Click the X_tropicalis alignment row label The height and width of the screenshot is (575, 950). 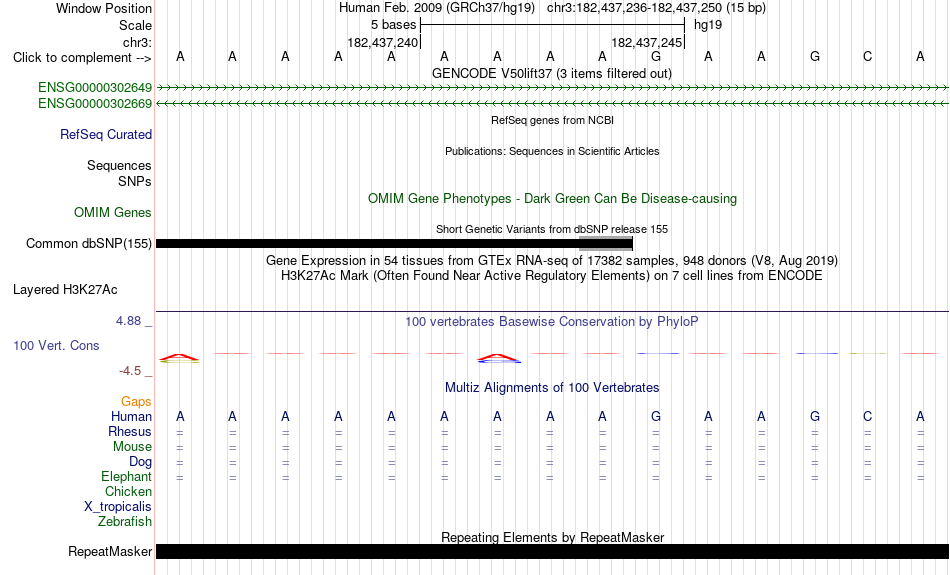pos(118,507)
